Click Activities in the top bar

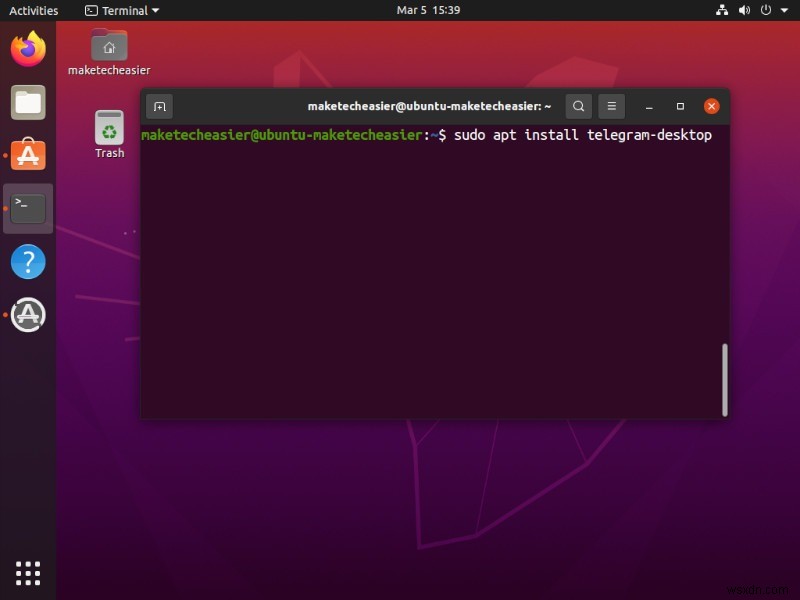click(x=33, y=10)
